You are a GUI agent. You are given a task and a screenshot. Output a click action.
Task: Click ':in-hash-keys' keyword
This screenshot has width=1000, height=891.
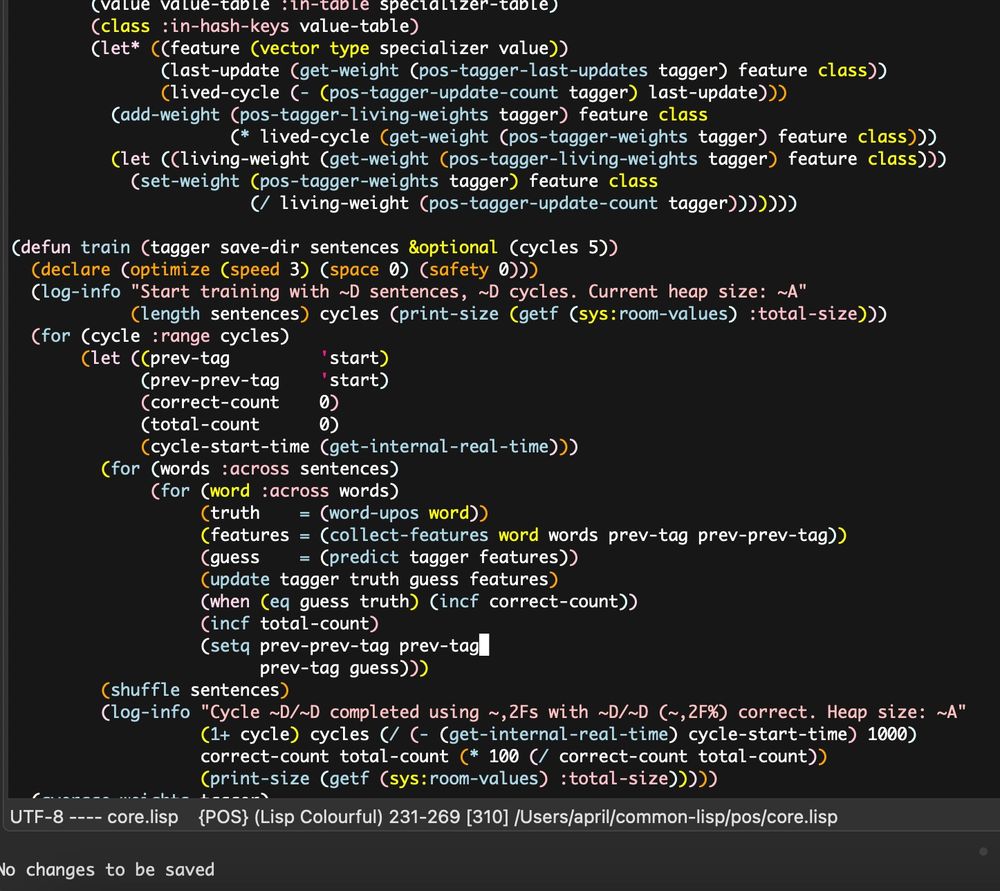[x=225, y=26]
